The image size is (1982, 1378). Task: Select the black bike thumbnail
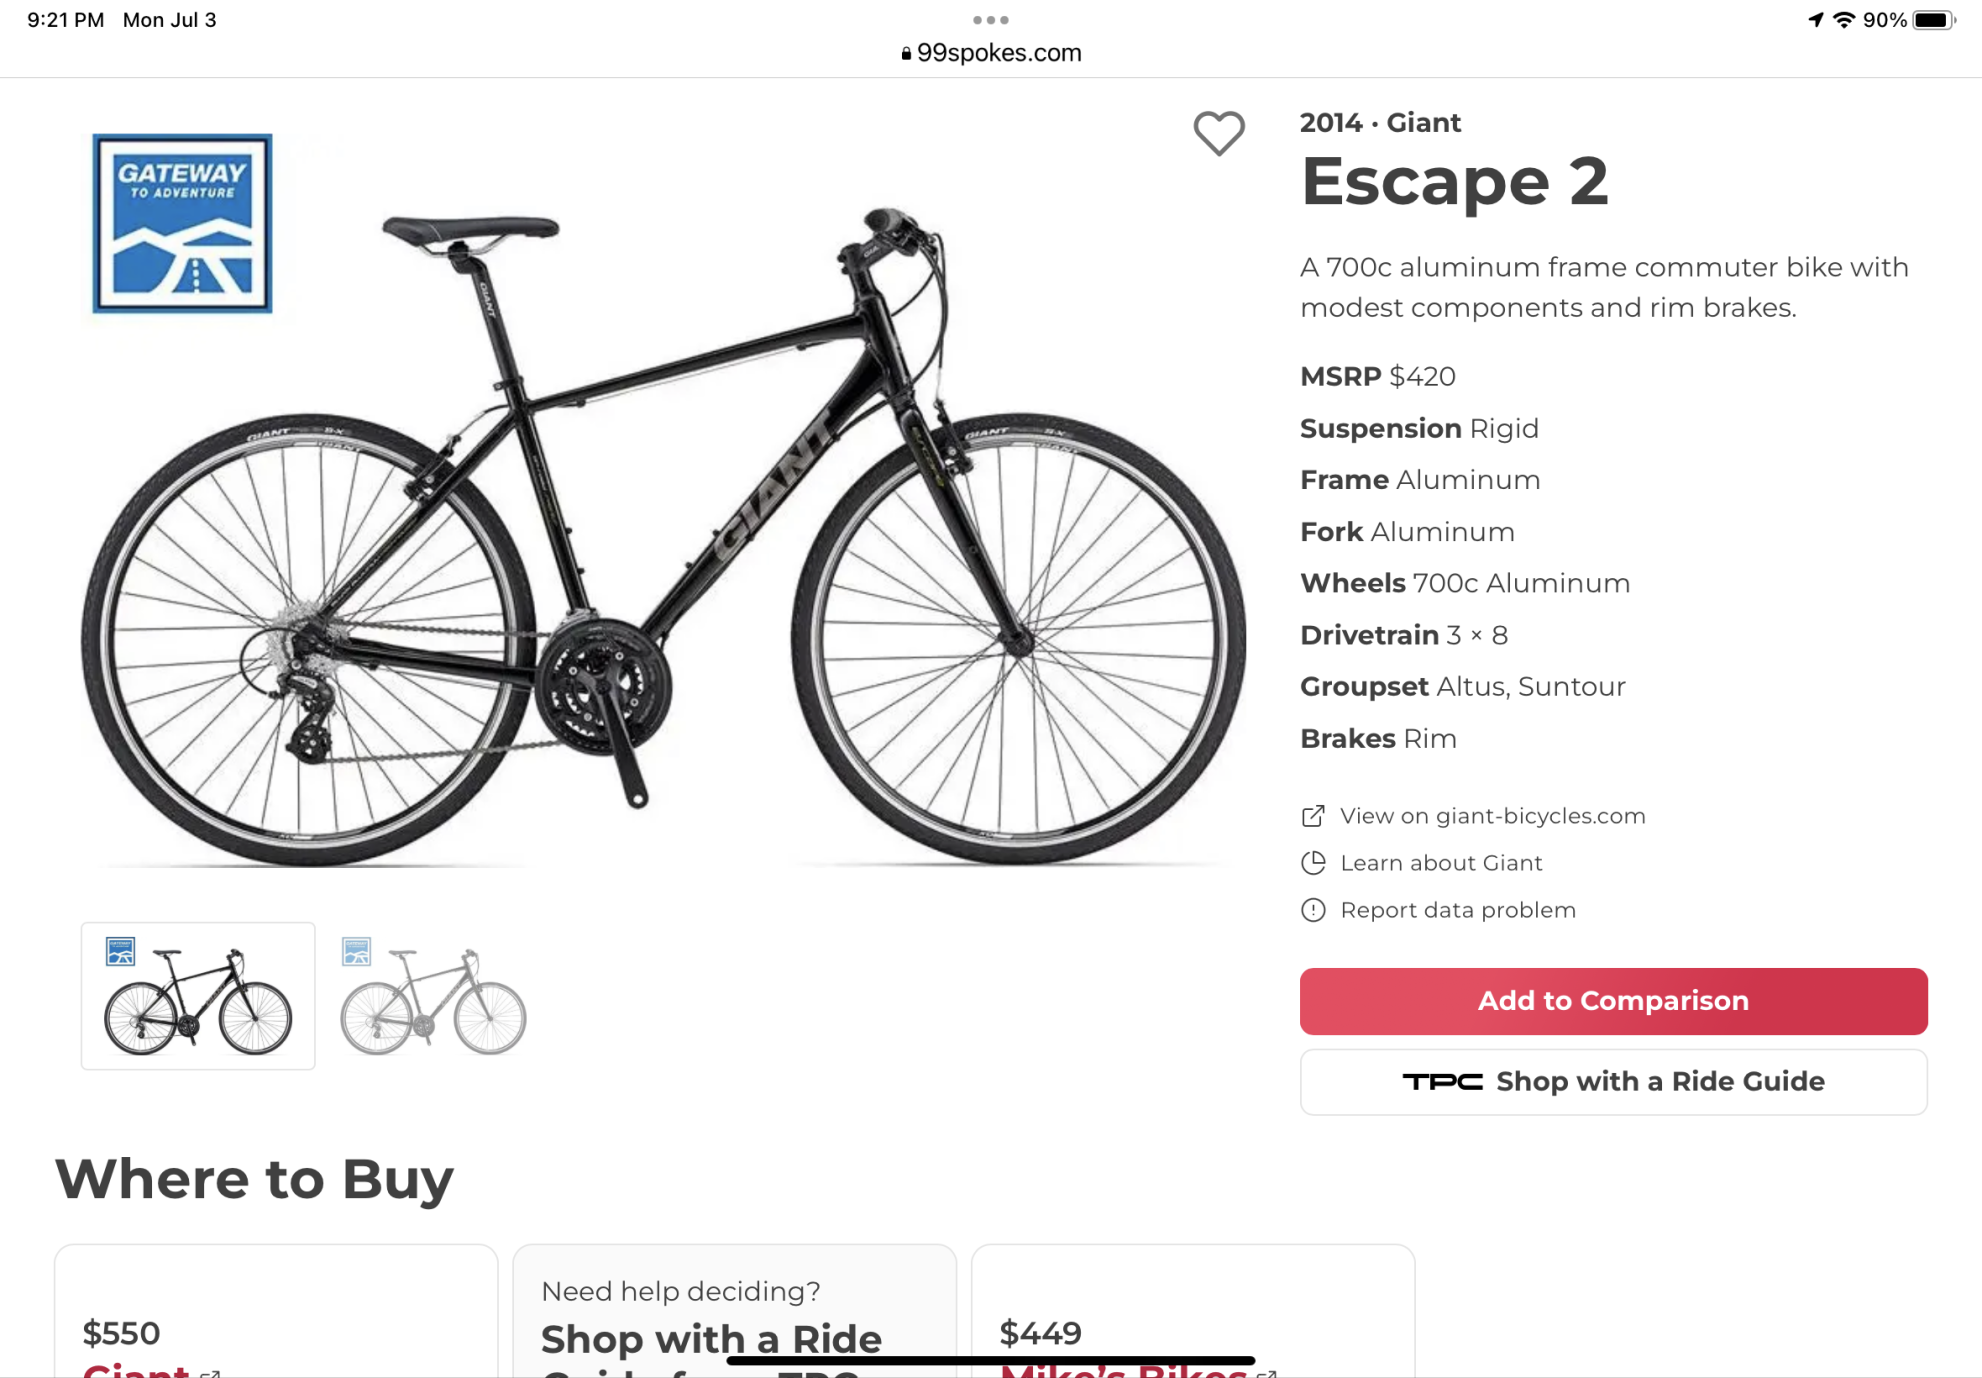click(x=198, y=996)
